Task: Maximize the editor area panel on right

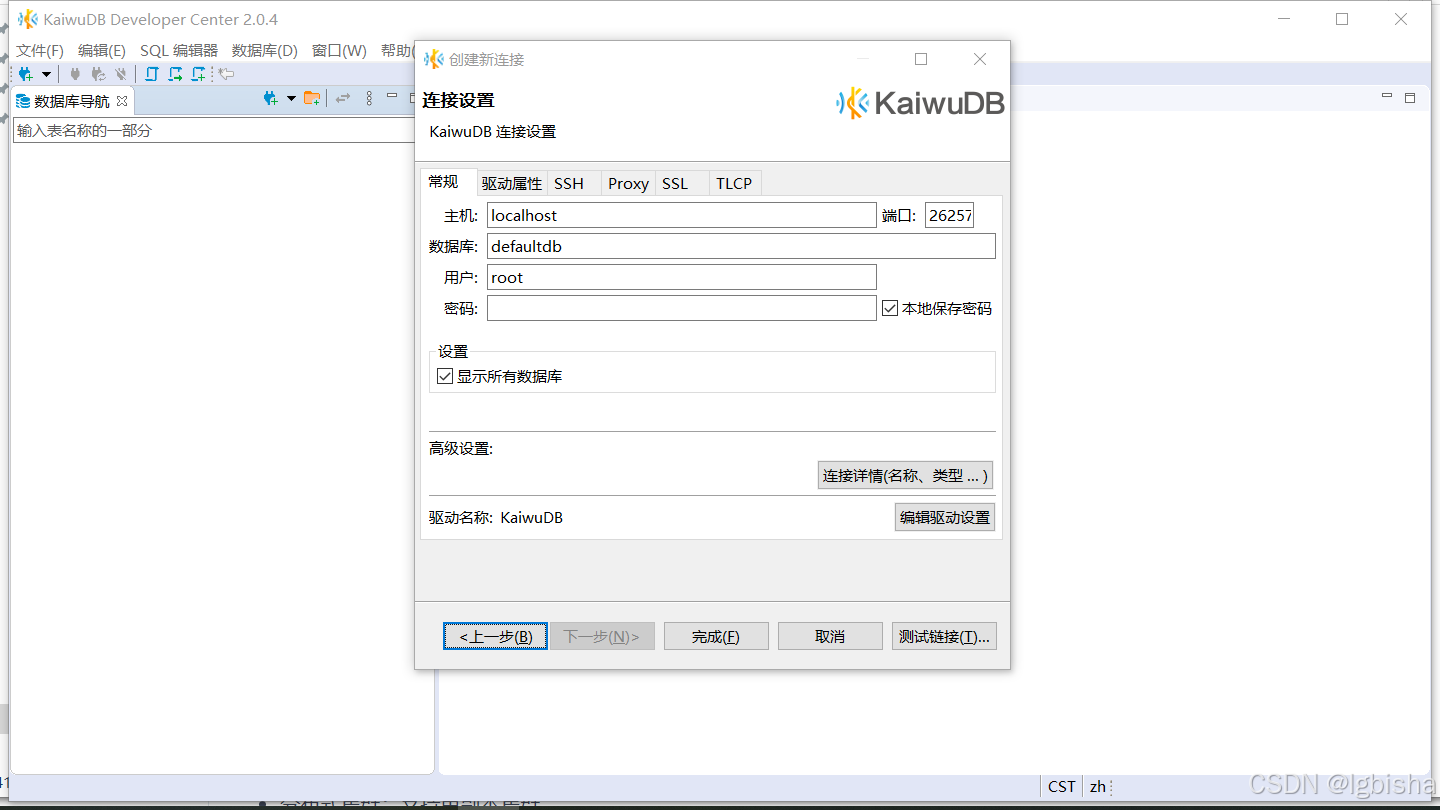Action: coord(1410,97)
